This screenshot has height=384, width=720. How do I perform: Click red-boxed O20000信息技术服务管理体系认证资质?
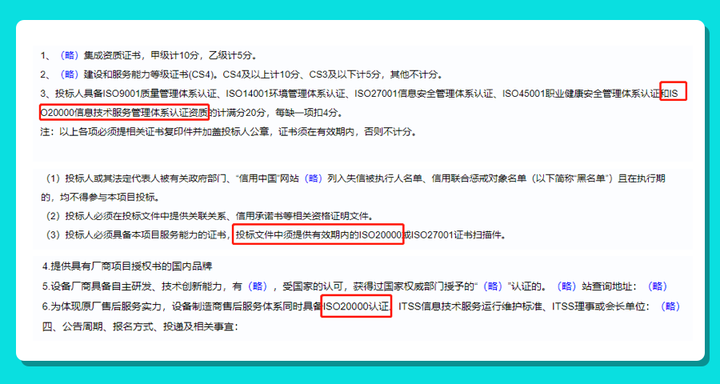[124, 113]
